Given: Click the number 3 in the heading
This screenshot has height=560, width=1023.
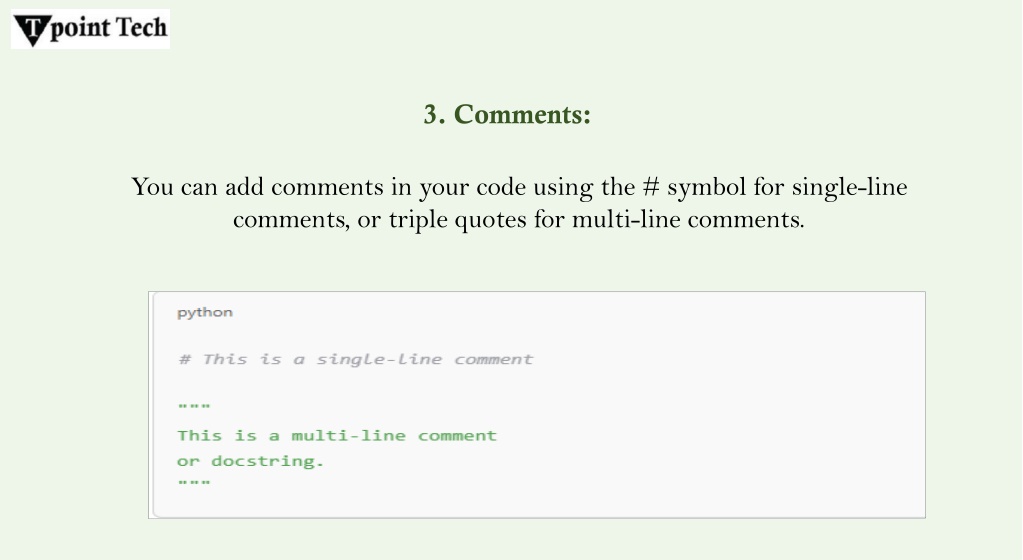Looking at the screenshot, I should pos(431,115).
